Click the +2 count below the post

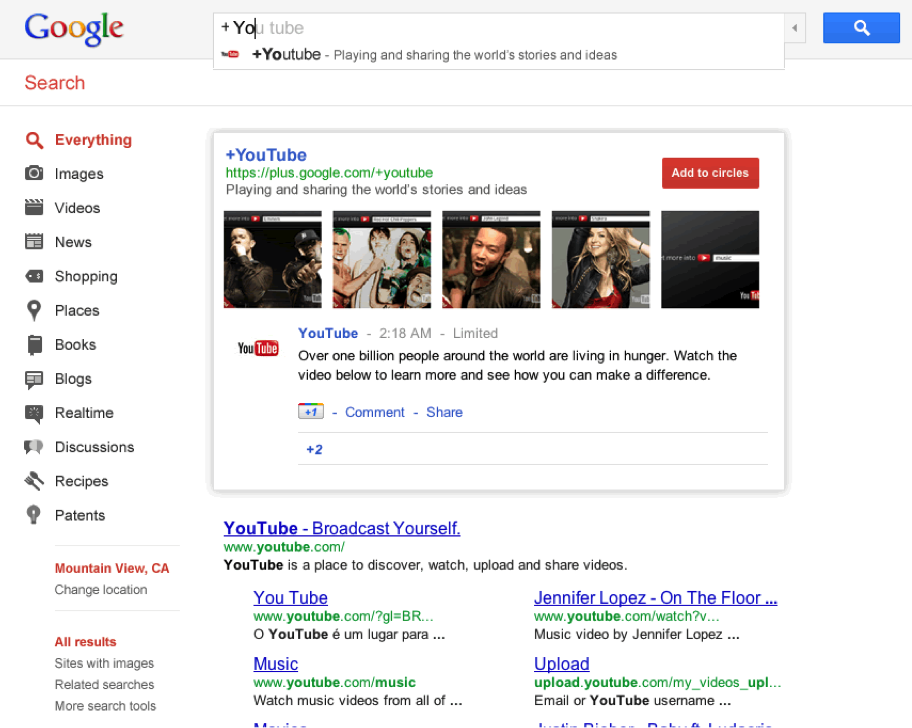coord(314,449)
